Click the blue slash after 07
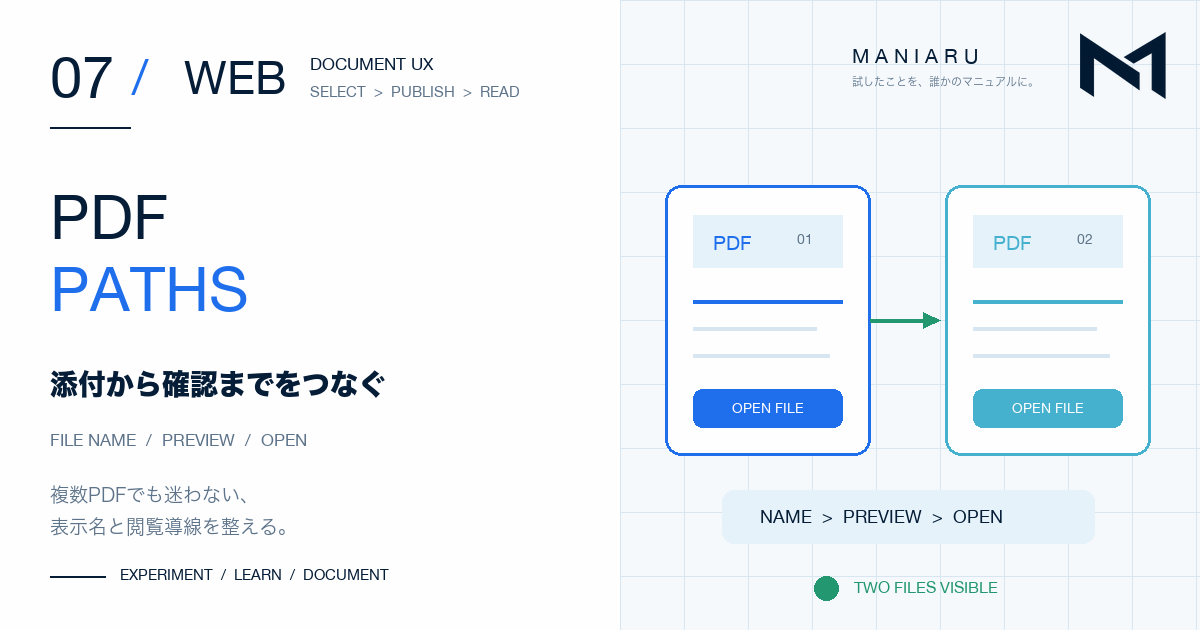Image resolution: width=1200 pixels, height=630 pixels. coord(140,78)
